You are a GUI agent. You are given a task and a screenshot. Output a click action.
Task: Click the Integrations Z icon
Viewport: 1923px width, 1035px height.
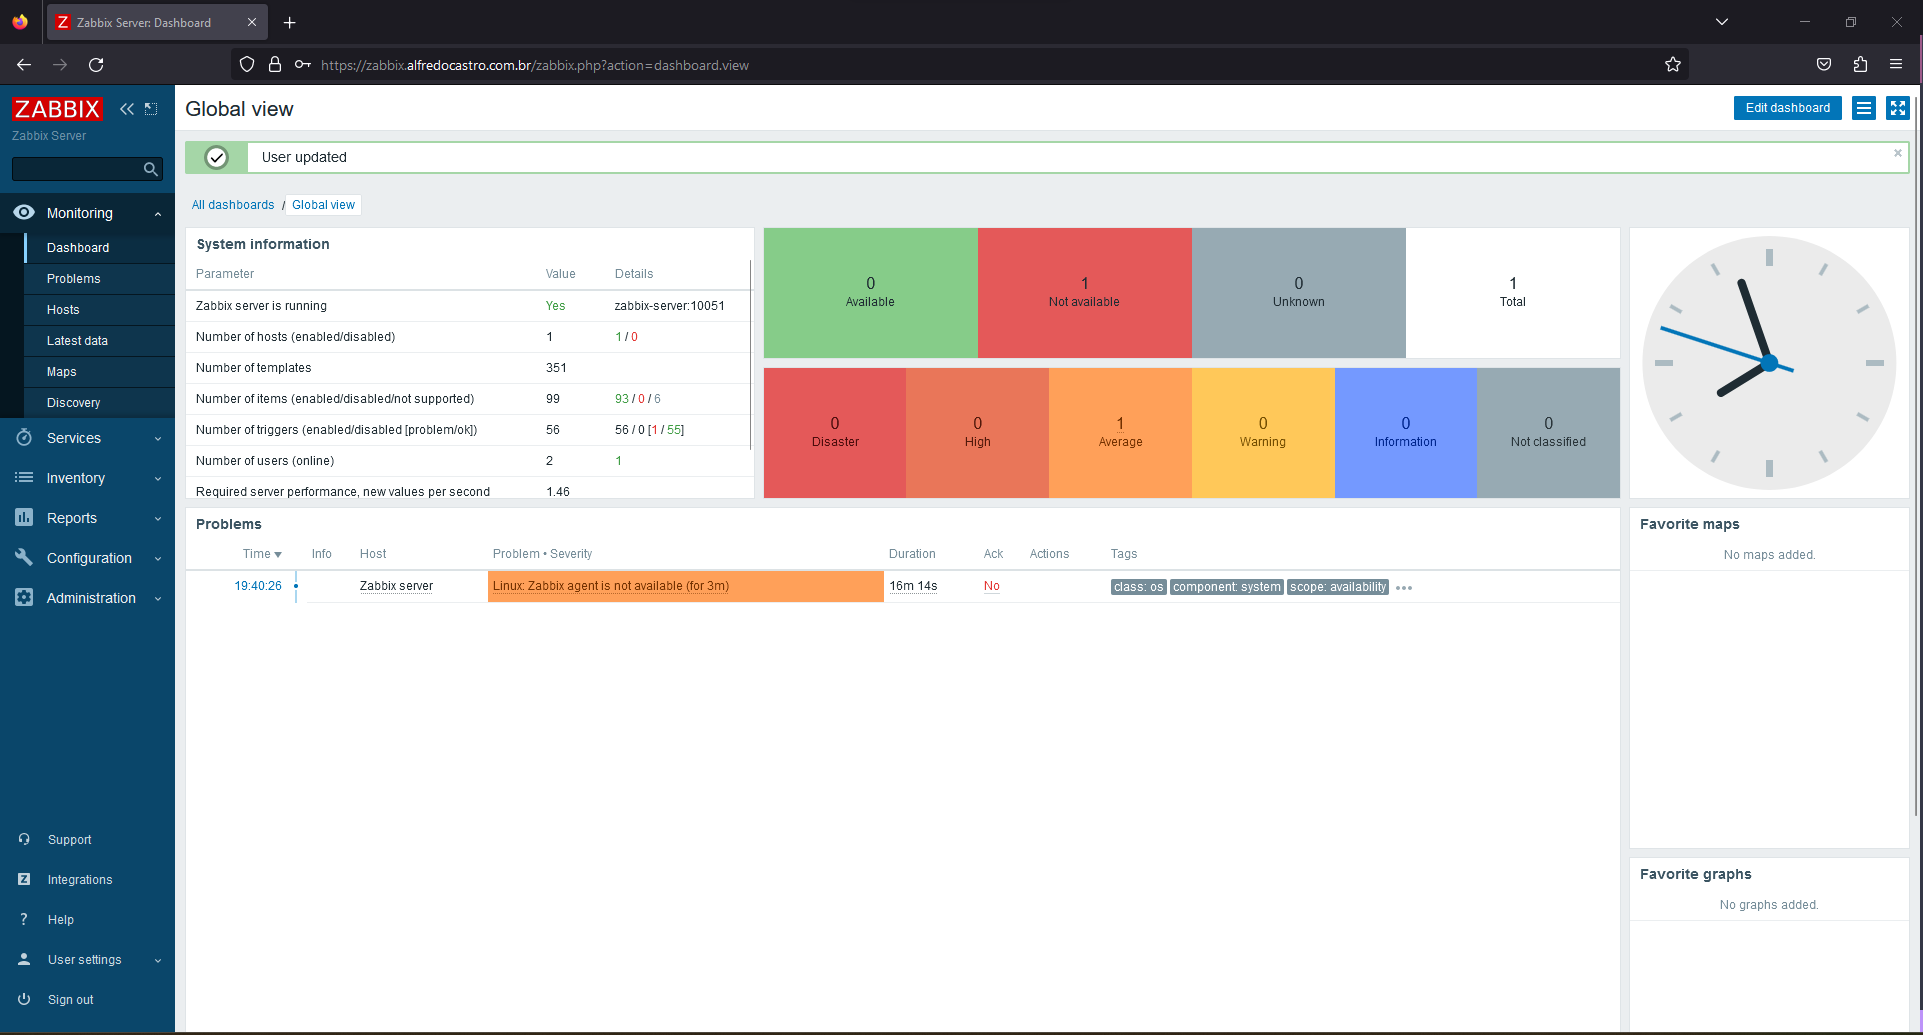click(x=24, y=880)
